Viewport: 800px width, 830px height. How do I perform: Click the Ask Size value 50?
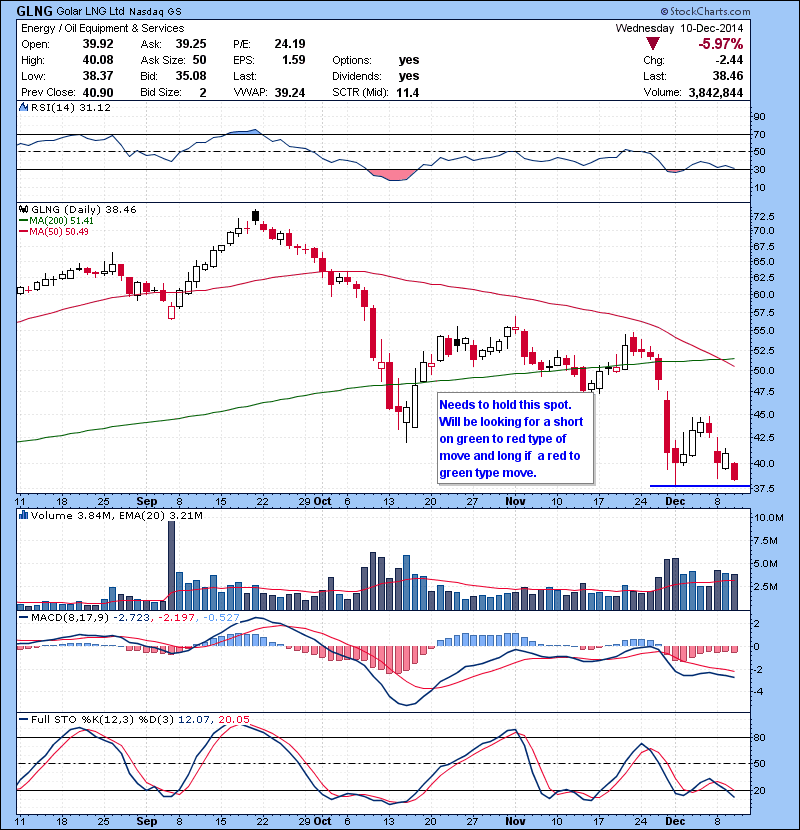click(x=200, y=60)
